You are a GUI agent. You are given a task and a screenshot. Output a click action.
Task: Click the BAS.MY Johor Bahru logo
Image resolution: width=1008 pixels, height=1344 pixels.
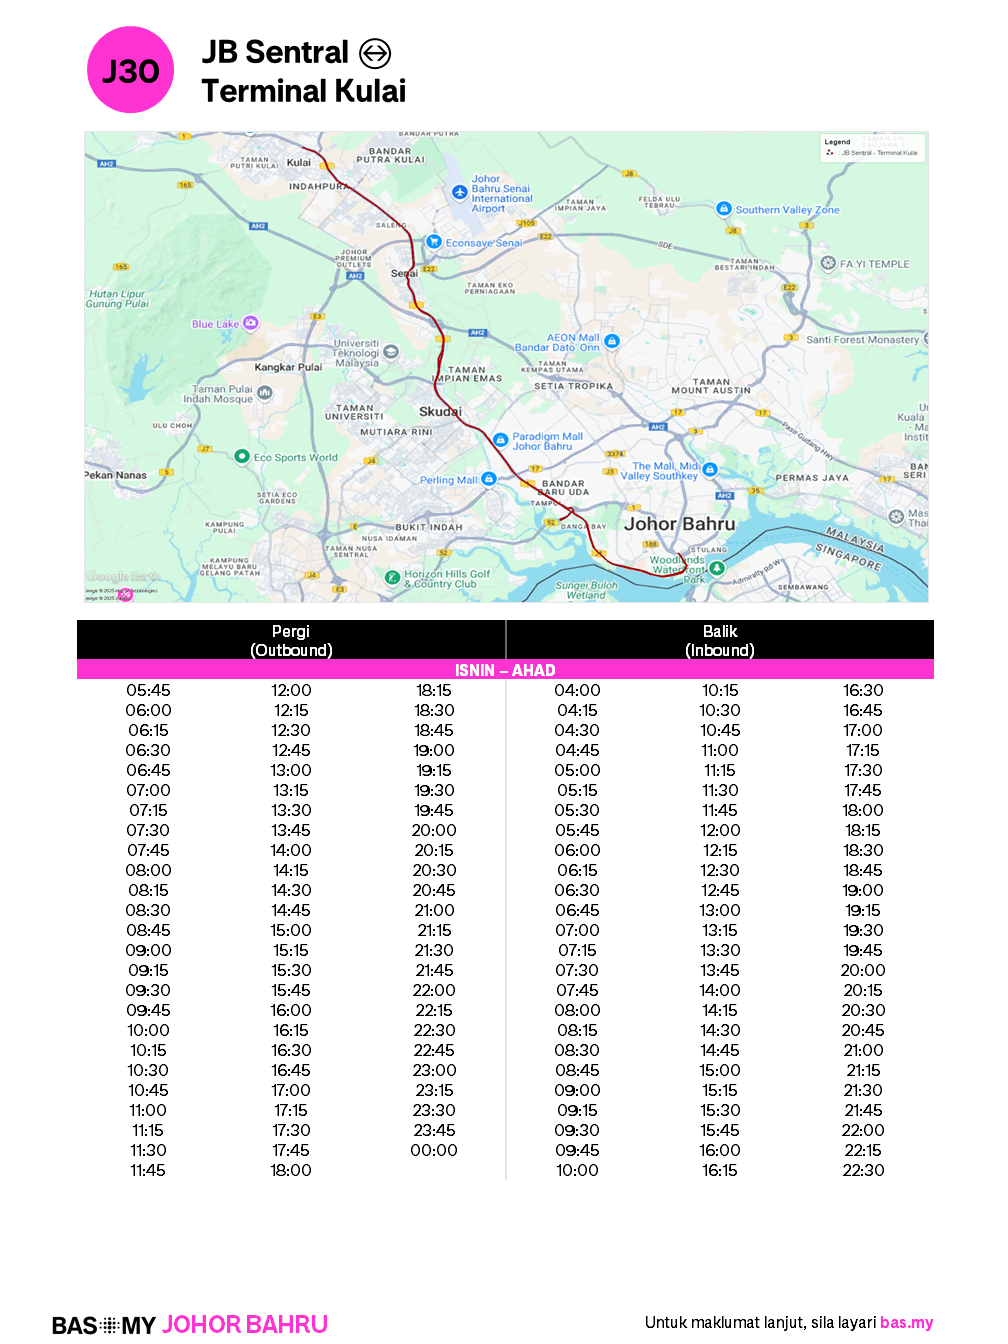coord(190,1324)
